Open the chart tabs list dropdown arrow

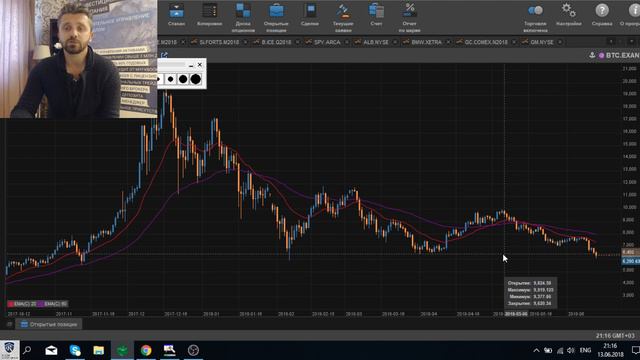tap(632, 42)
